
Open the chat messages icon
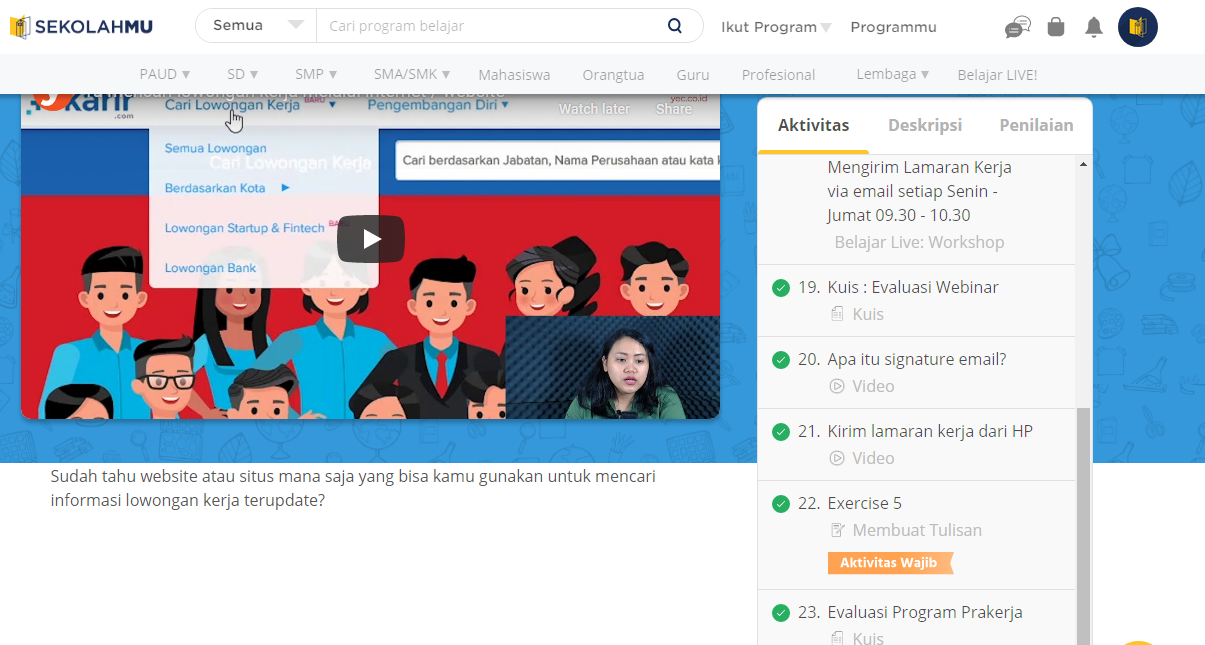1017,27
